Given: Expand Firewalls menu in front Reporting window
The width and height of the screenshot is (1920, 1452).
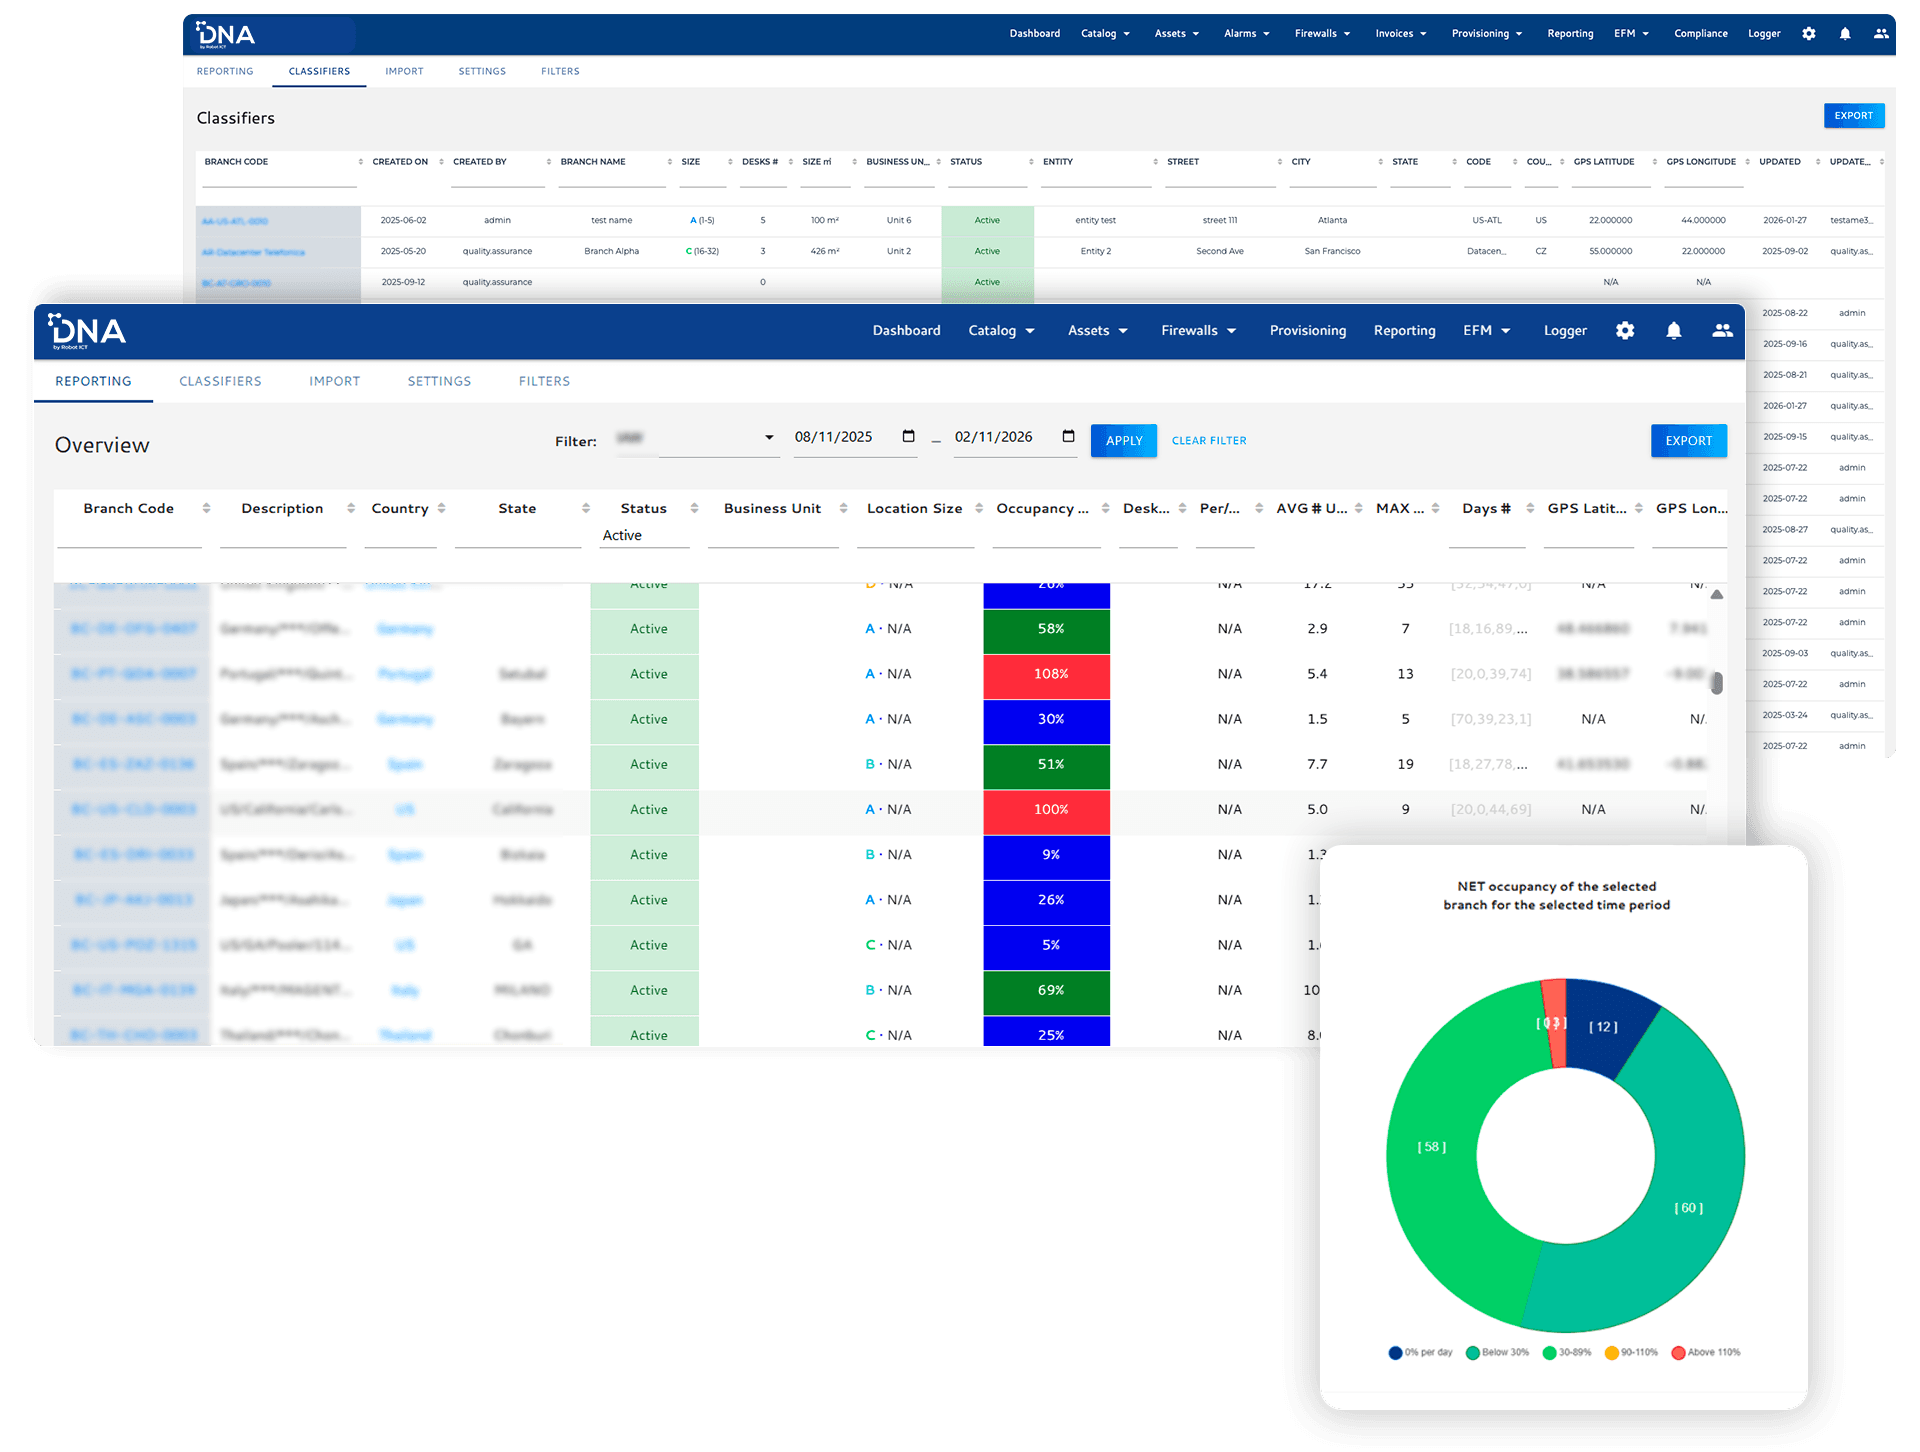Looking at the screenshot, I should pyautogui.click(x=1198, y=331).
